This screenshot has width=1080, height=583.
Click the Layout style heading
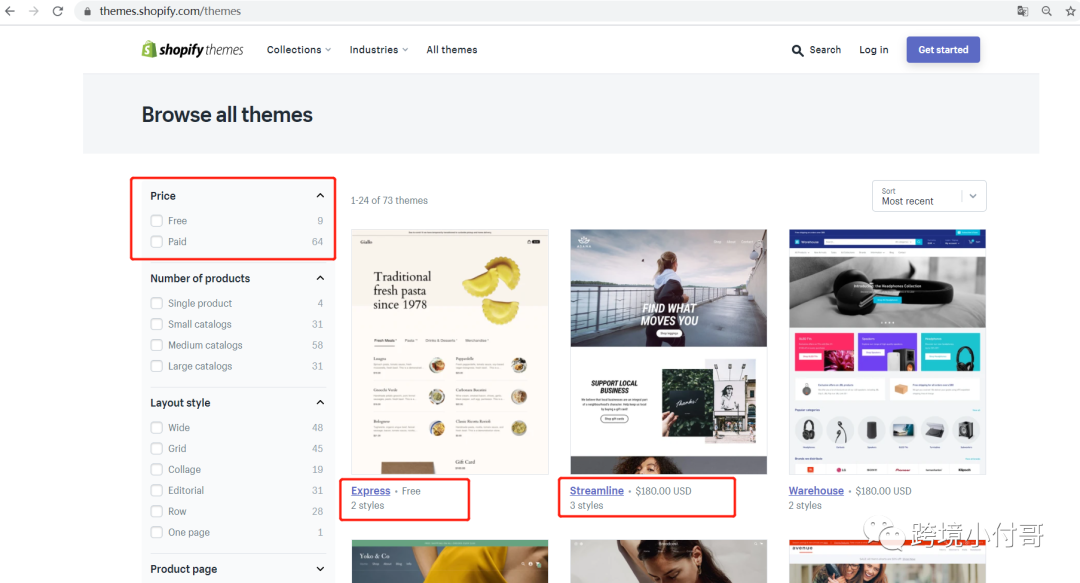(180, 402)
